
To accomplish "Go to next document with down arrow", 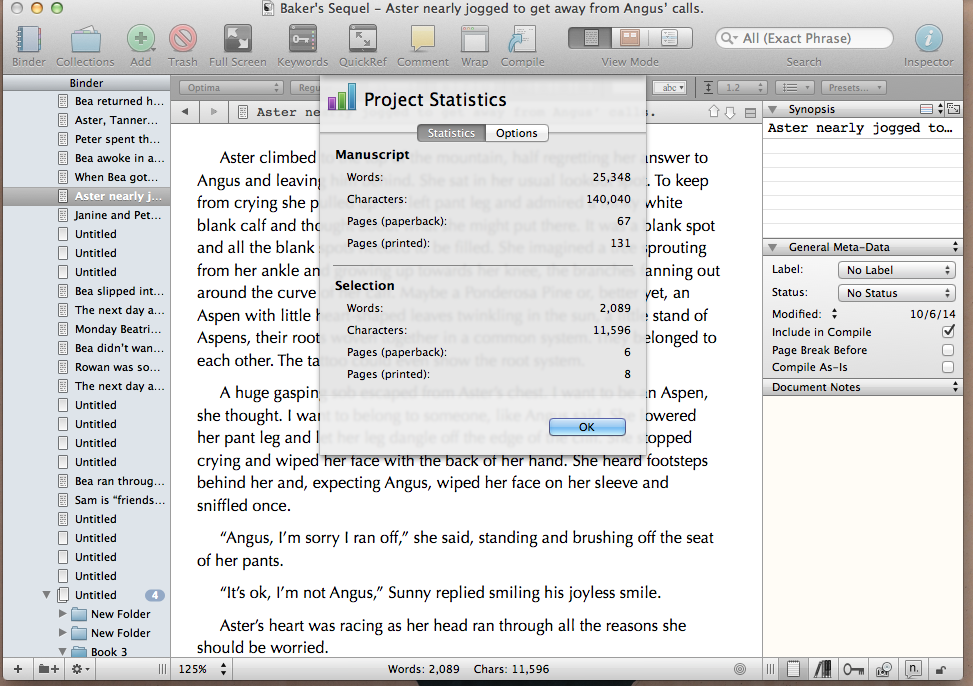I will (730, 112).
